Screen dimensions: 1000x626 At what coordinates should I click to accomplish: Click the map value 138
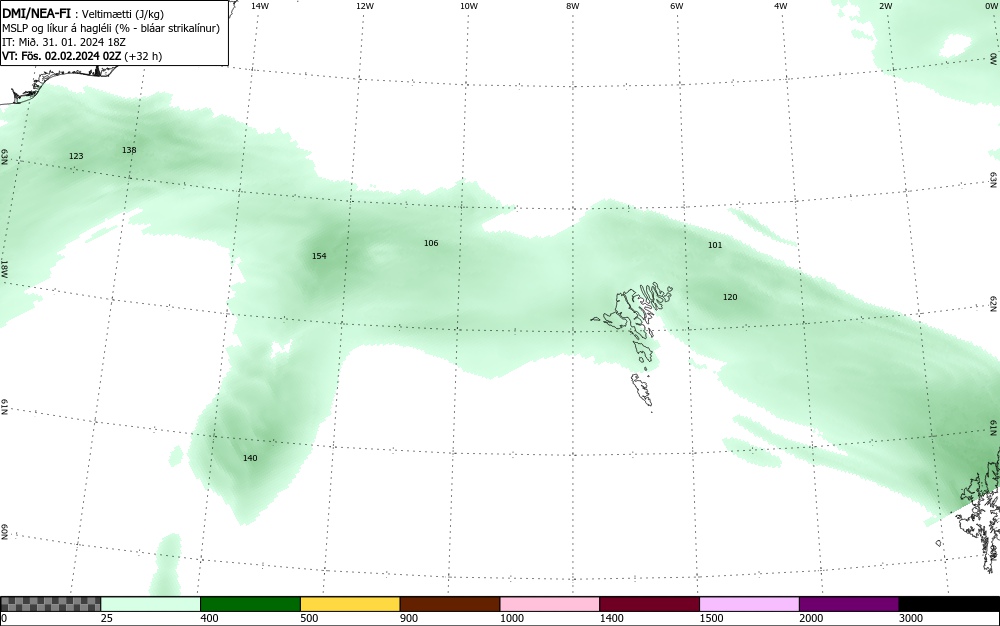(x=129, y=150)
